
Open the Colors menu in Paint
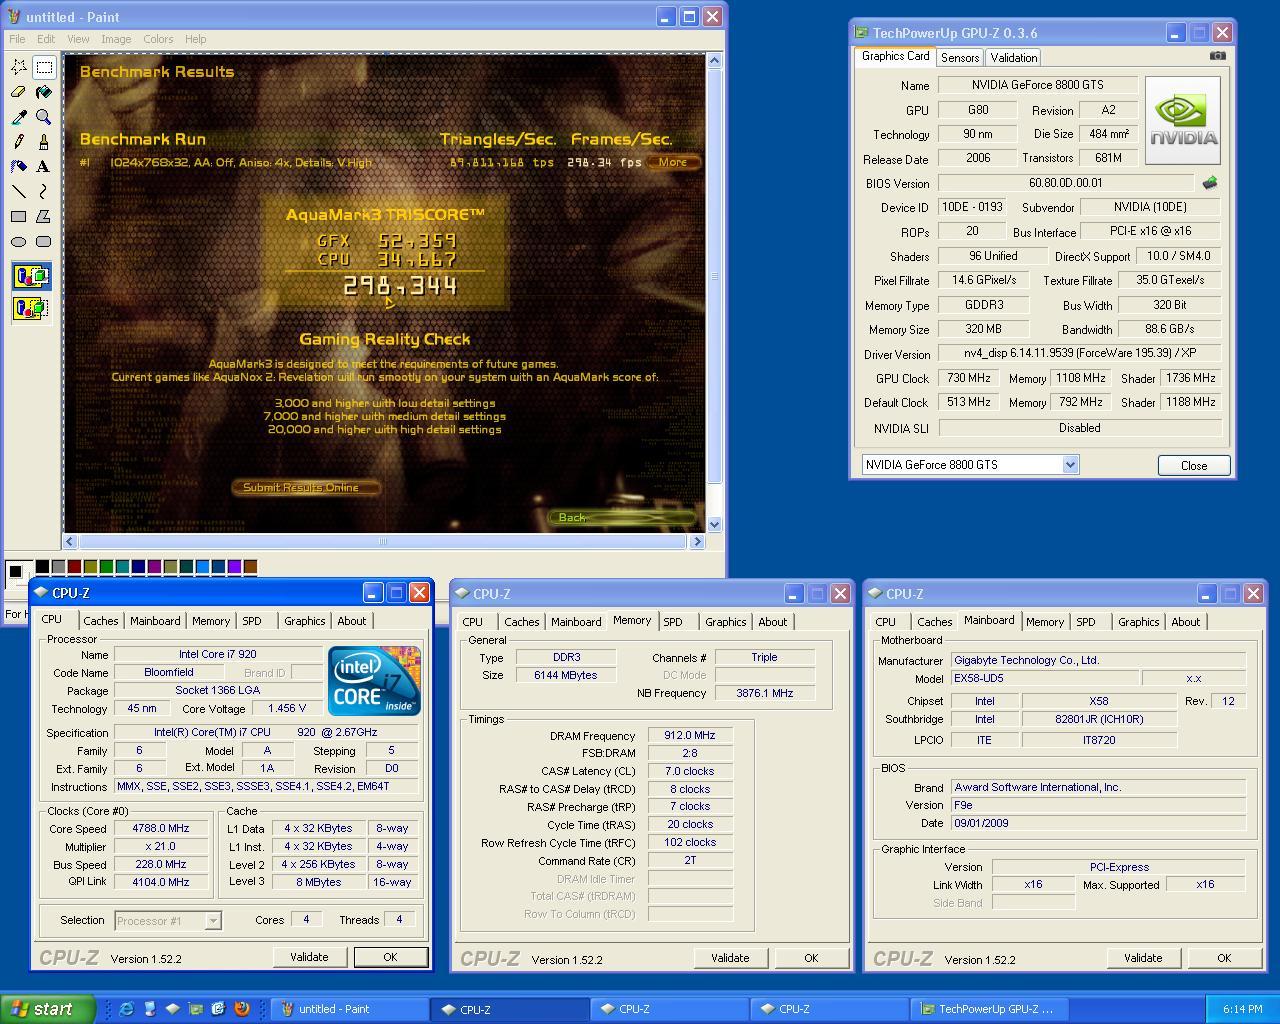(158, 39)
